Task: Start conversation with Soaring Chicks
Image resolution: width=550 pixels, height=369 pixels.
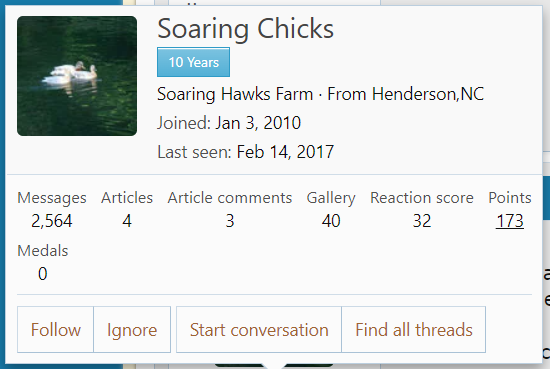Action: pyautogui.click(x=259, y=330)
